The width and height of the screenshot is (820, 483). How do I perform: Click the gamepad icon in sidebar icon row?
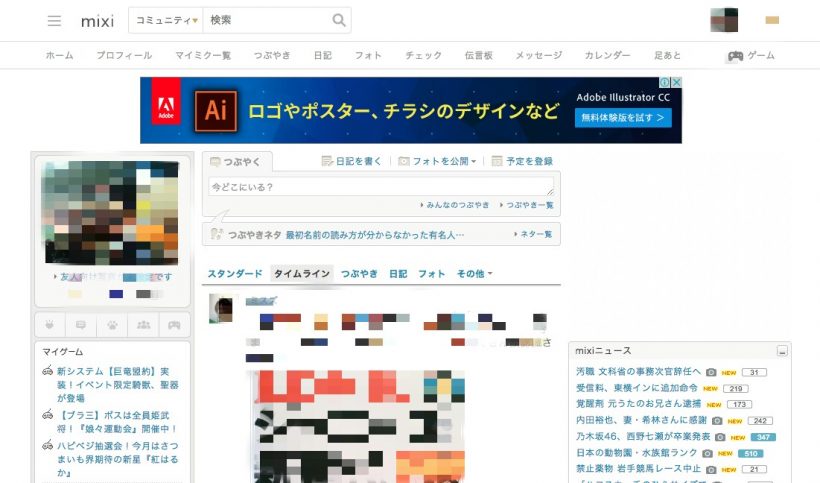[174, 325]
